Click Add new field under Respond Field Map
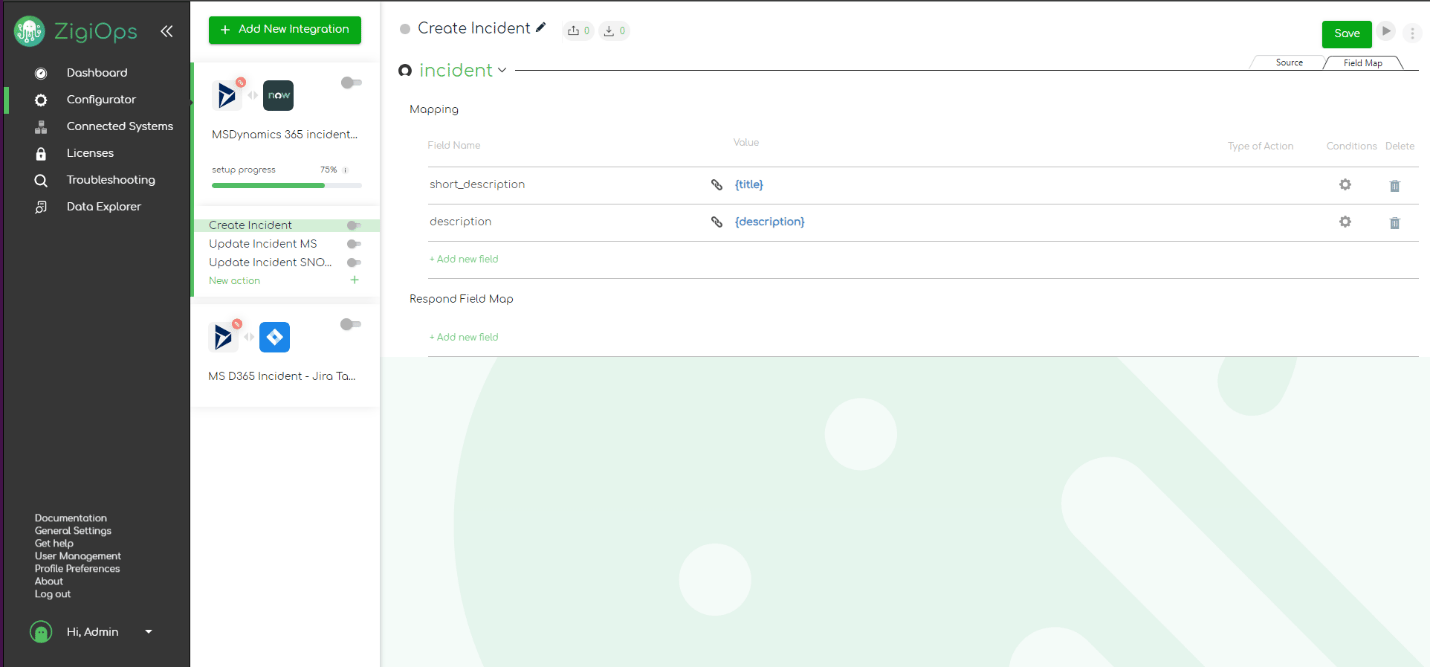This screenshot has width=1430, height=667. pyautogui.click(x=464, y=338)
